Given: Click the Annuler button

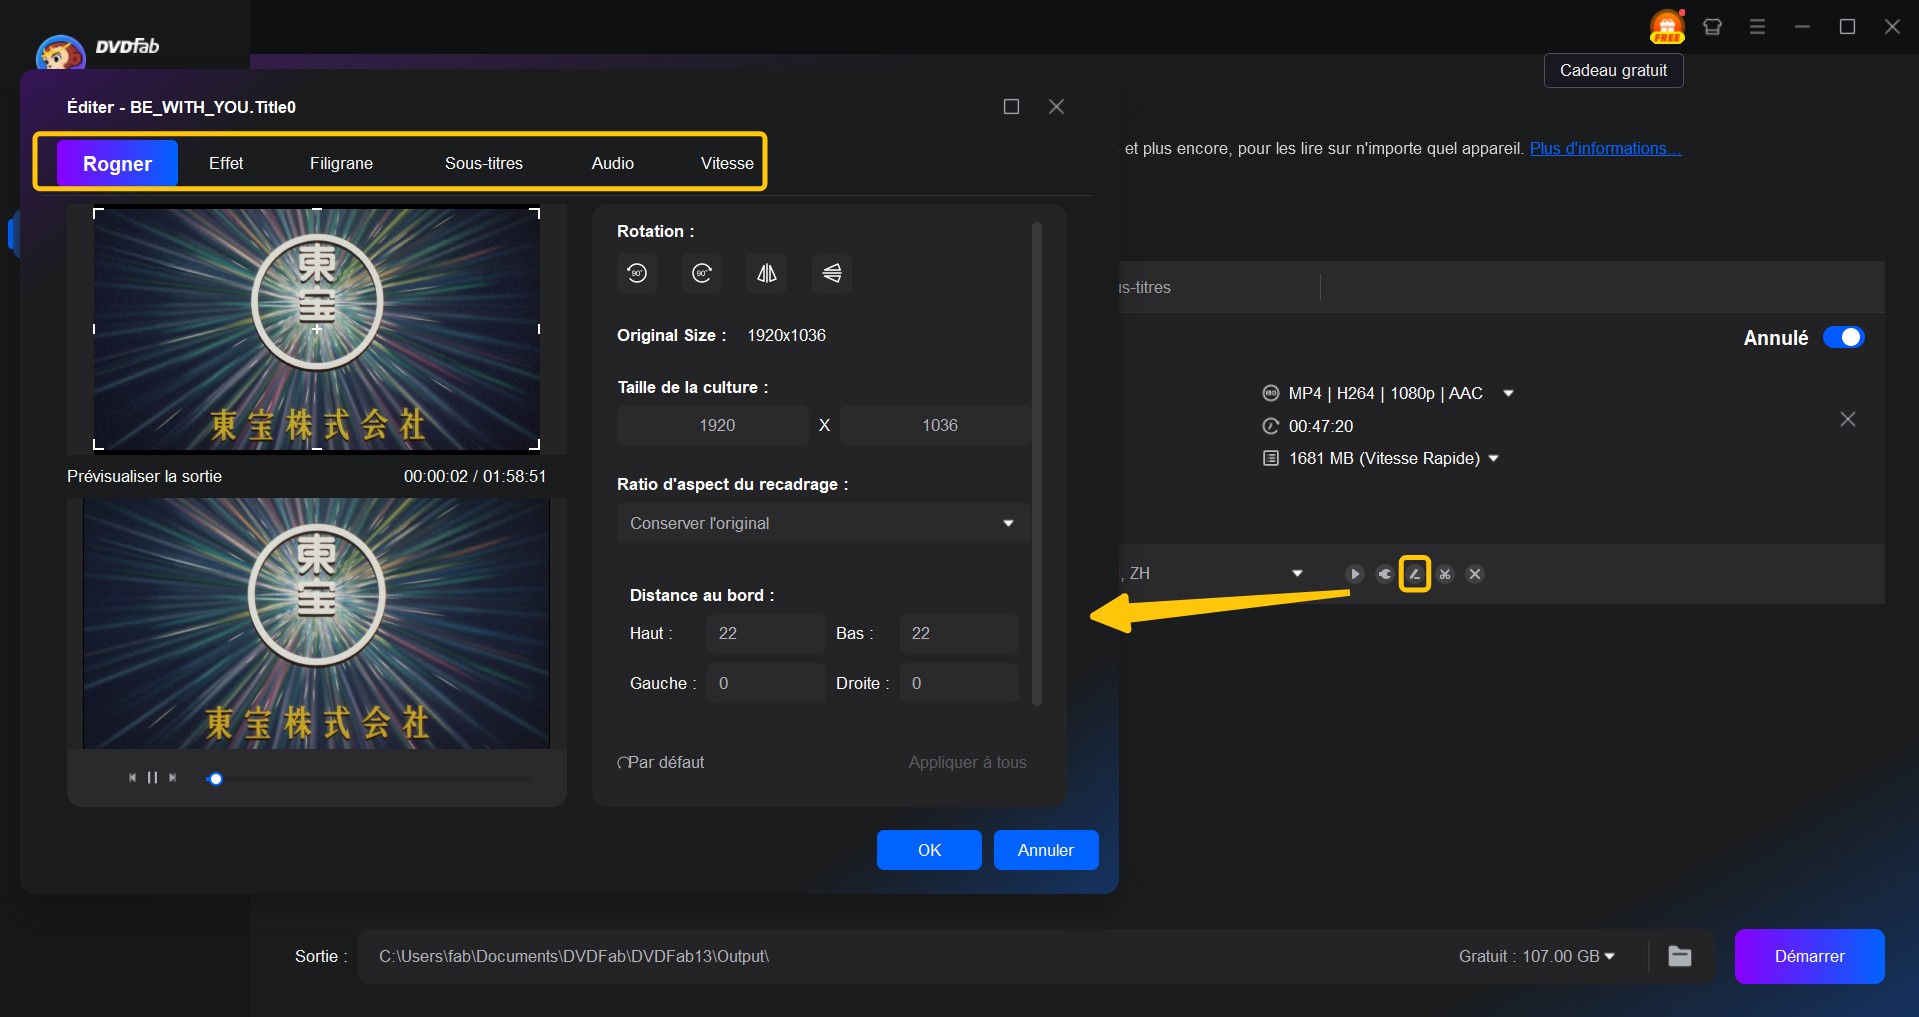Looking at the screenshot, I should pos(1046,850).
